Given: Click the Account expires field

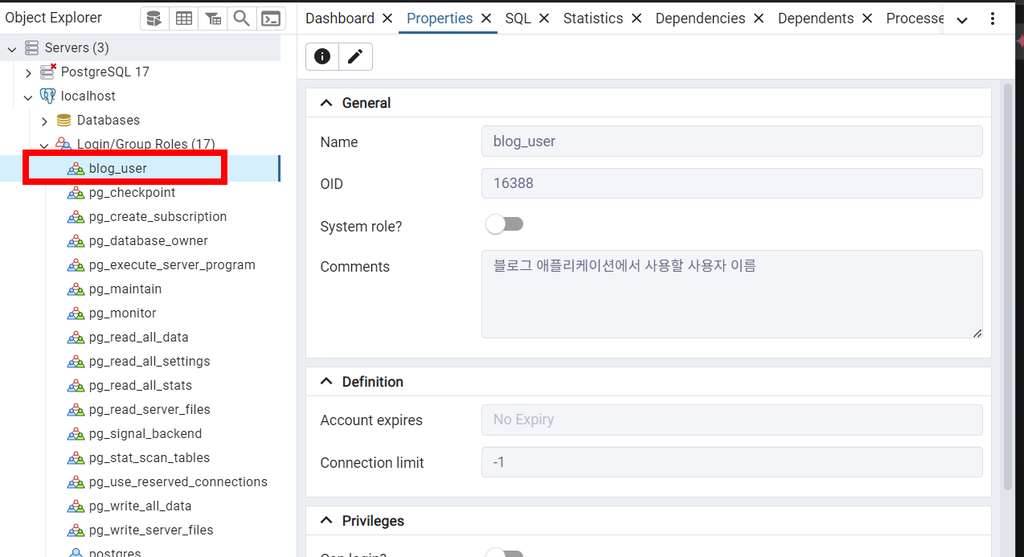Looking at the screenshot, I should tap(732, 420).
